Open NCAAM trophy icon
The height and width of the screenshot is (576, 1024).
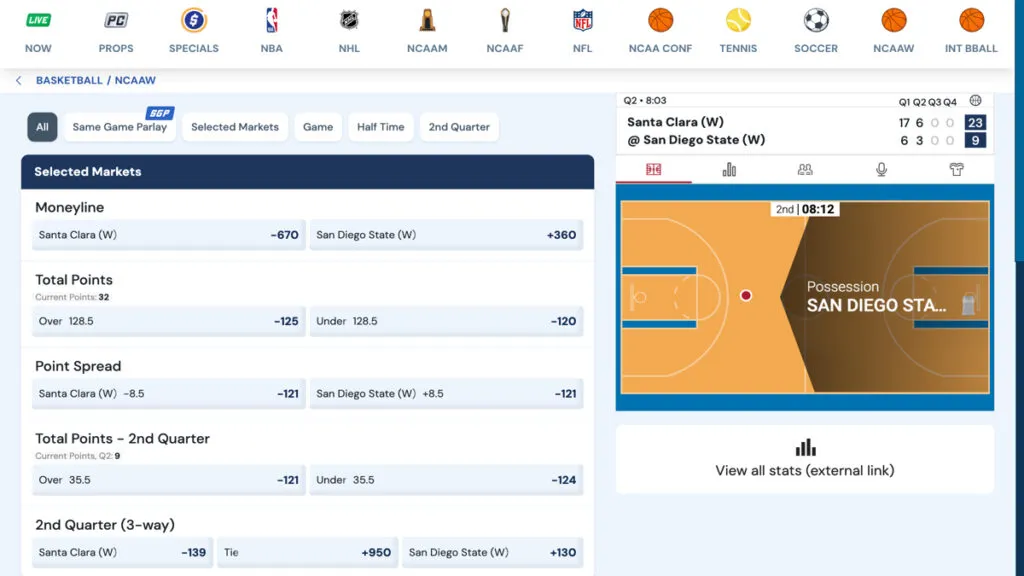coord(427,21)
